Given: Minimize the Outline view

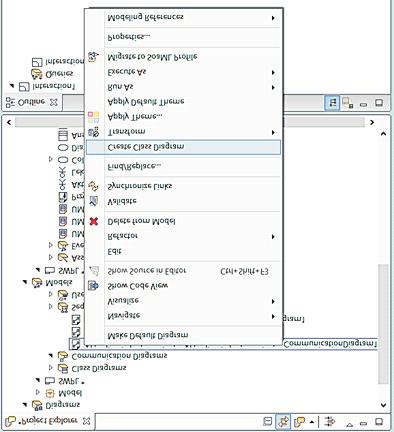Looking at the screenshot, I should point(364,105).
